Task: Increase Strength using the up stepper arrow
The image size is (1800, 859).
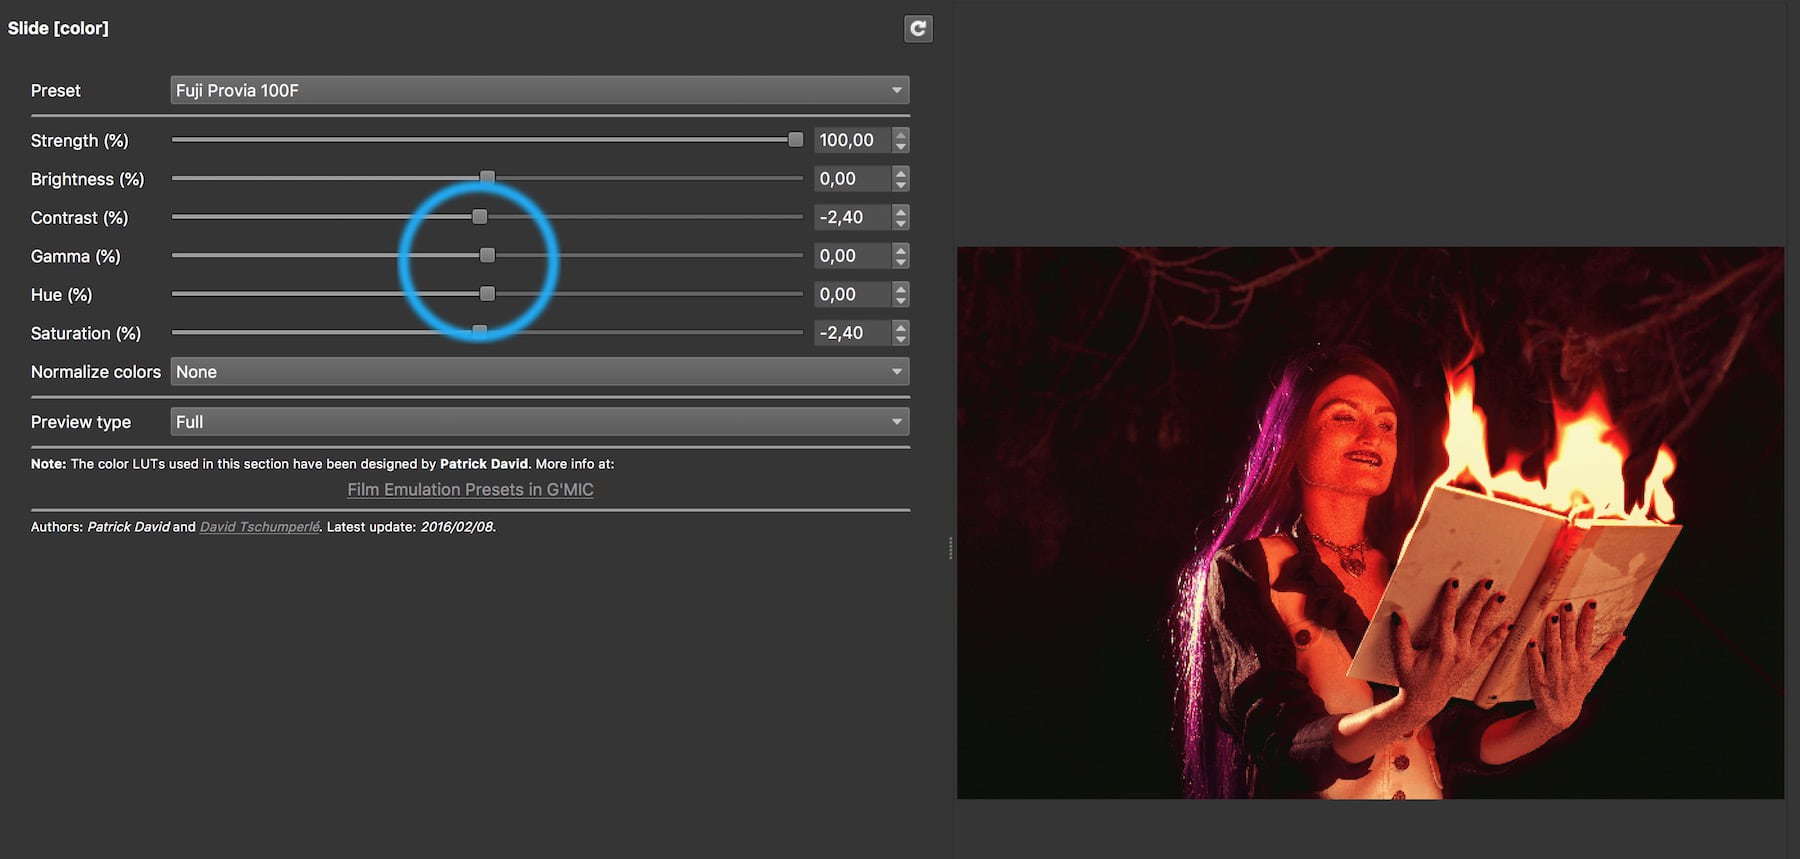Action: [901, 134]
